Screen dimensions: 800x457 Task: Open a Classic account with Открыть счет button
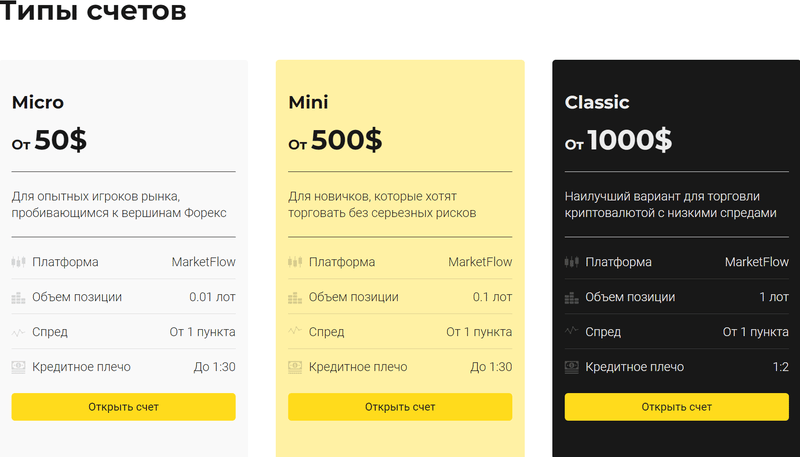[677, 407]
